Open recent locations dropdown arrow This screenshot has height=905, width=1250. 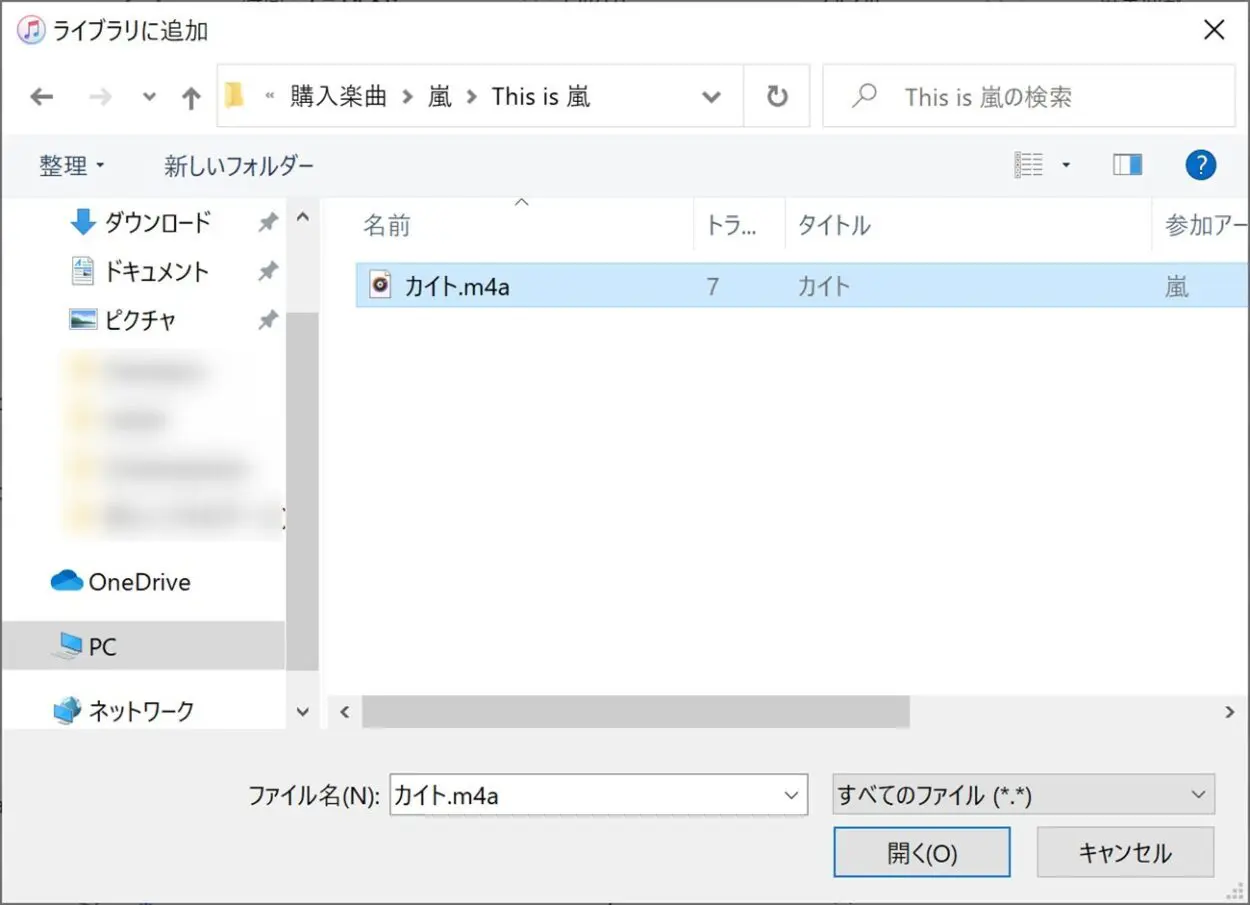(149, 97)
